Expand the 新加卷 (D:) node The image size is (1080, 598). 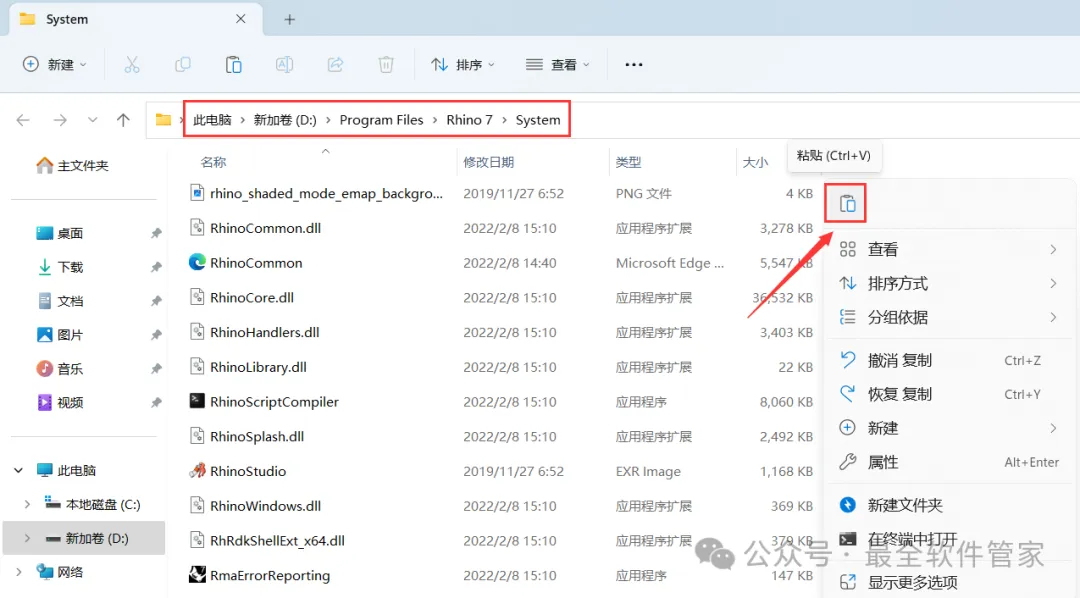(x=28, y=538)
